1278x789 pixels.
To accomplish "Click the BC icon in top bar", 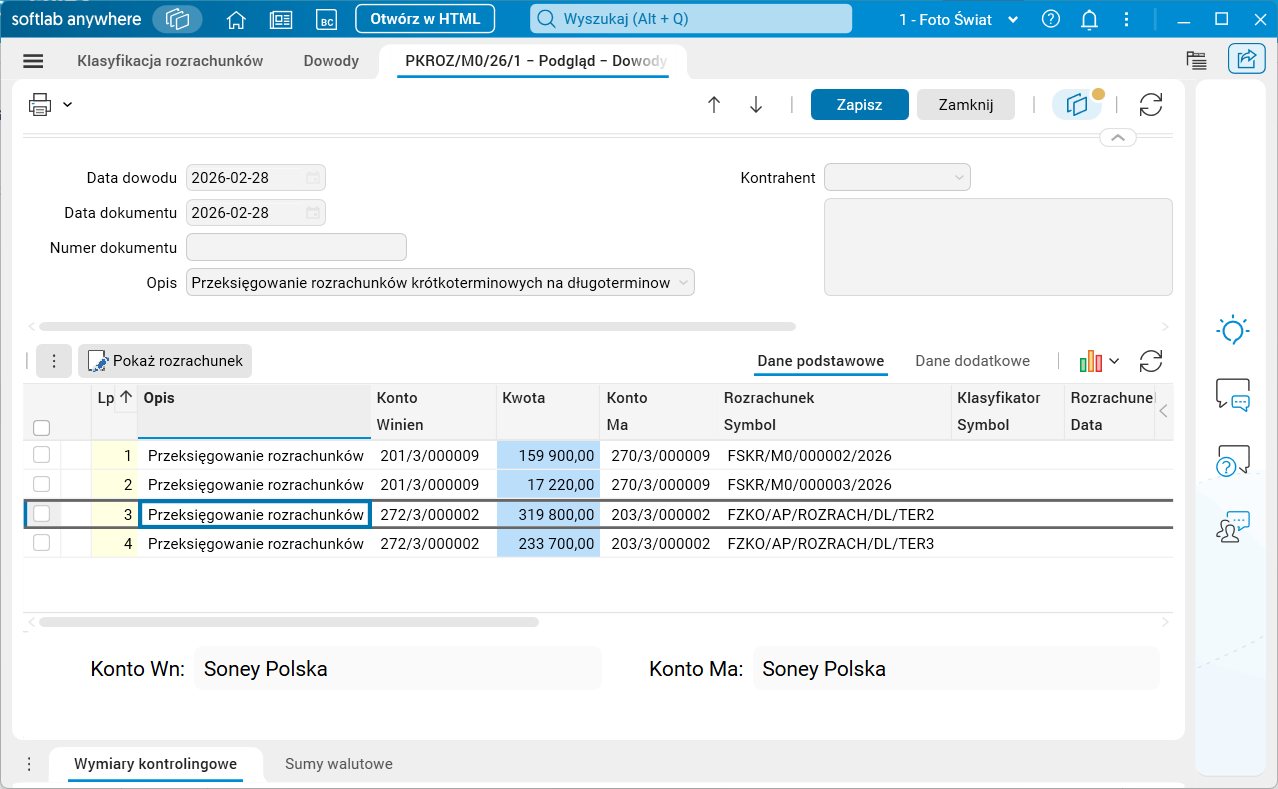I will click(326, 19).
